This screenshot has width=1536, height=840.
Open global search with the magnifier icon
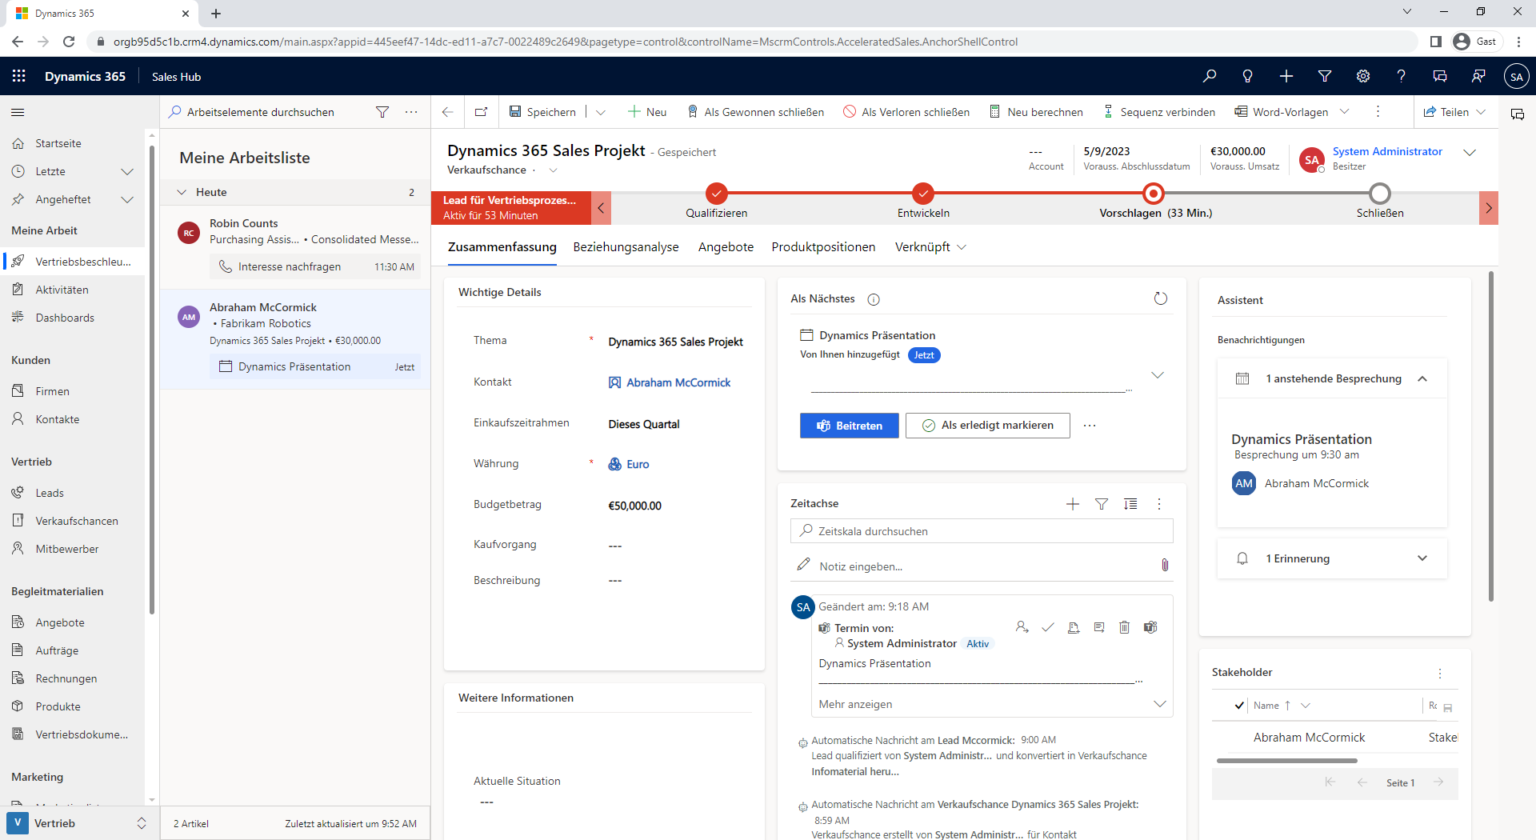coord(1209,76)
